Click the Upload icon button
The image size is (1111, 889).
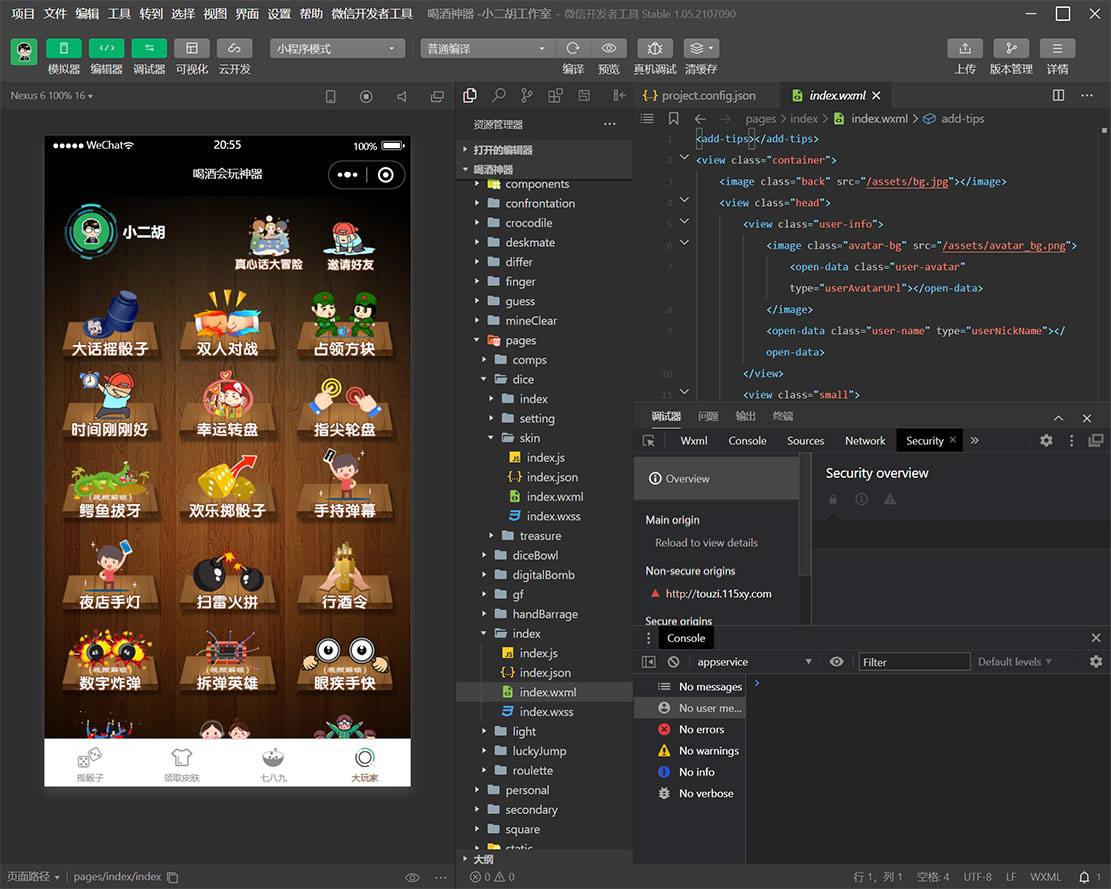964,48
